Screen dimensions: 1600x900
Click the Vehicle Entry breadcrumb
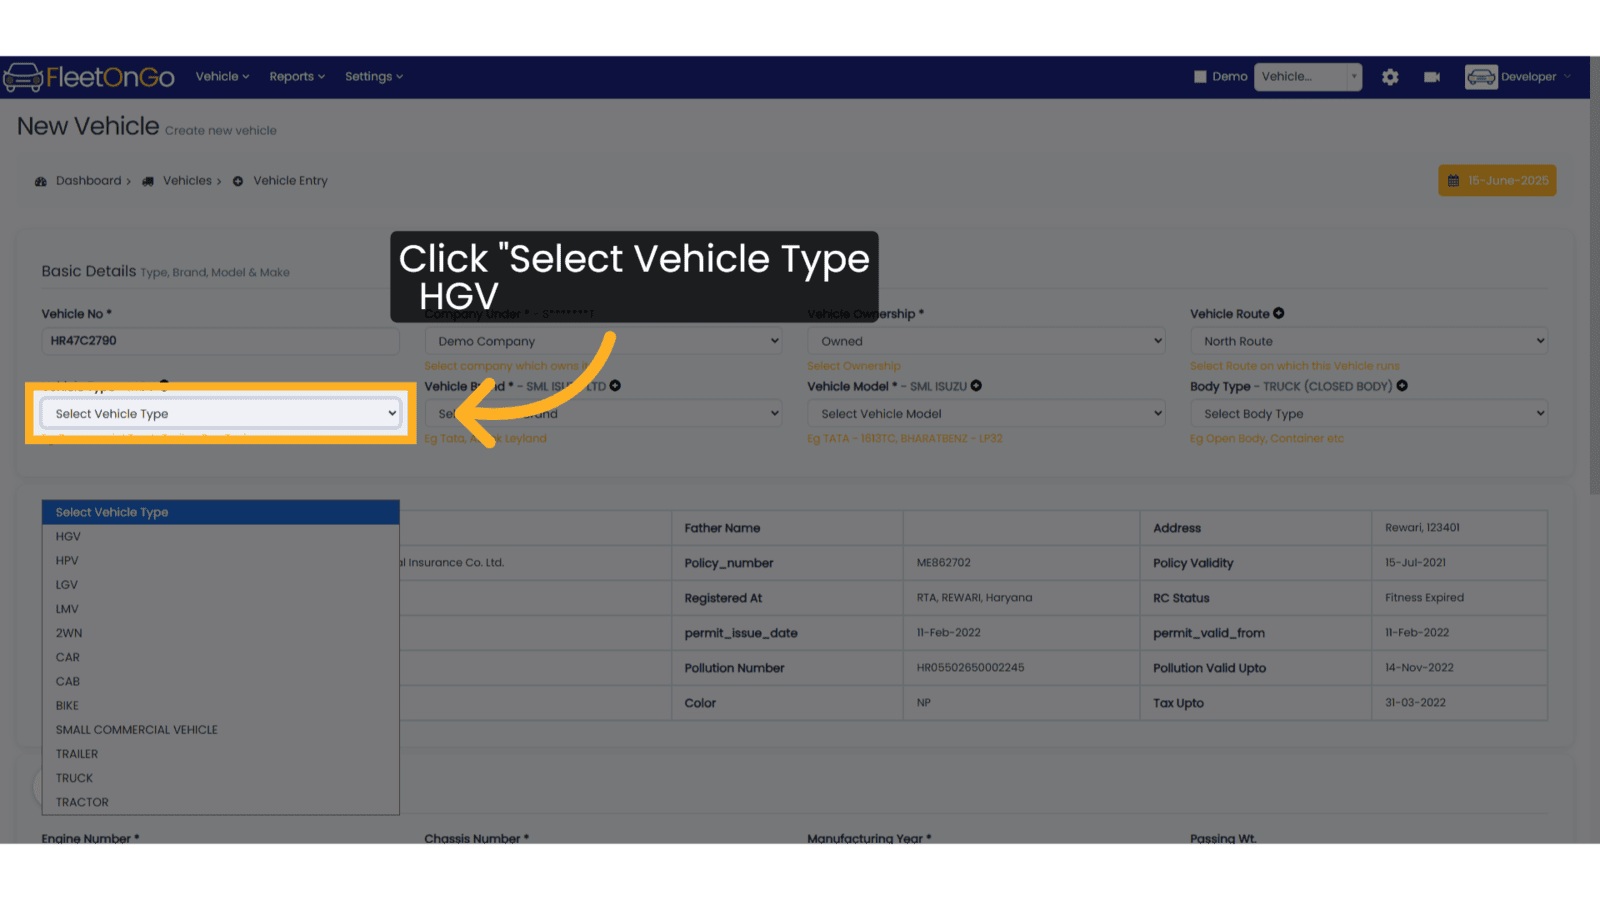click(290, 181)
